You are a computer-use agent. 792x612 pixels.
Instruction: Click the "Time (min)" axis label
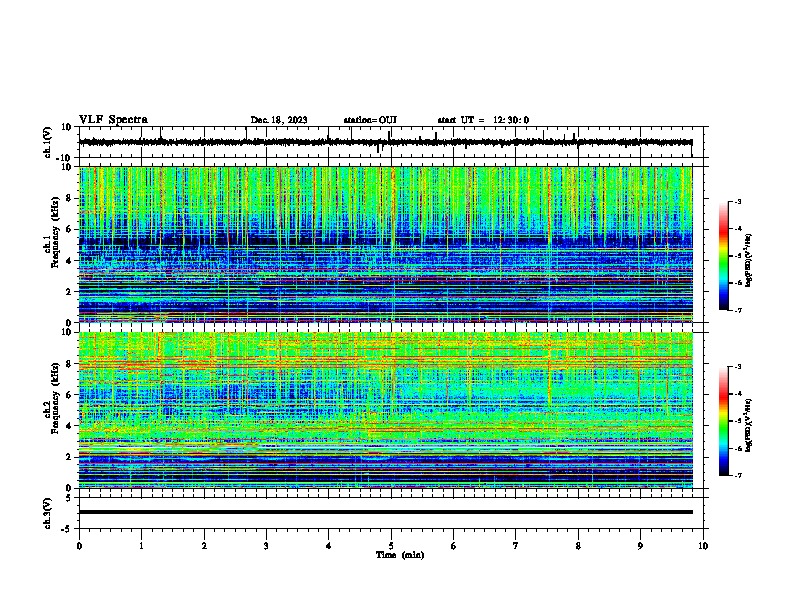pos(400,555)
